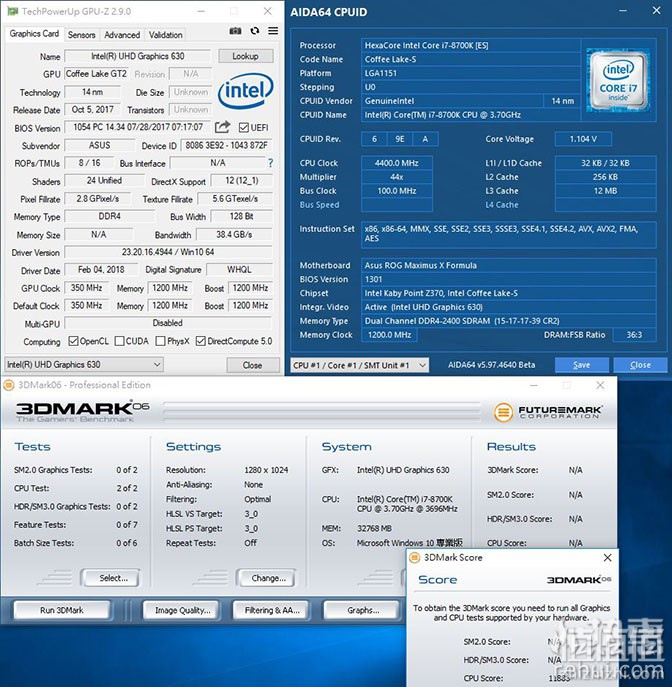Click the 3DMark Score dialog title icon
This screenshot has height=687, width=672.
(x=414, y=558)
